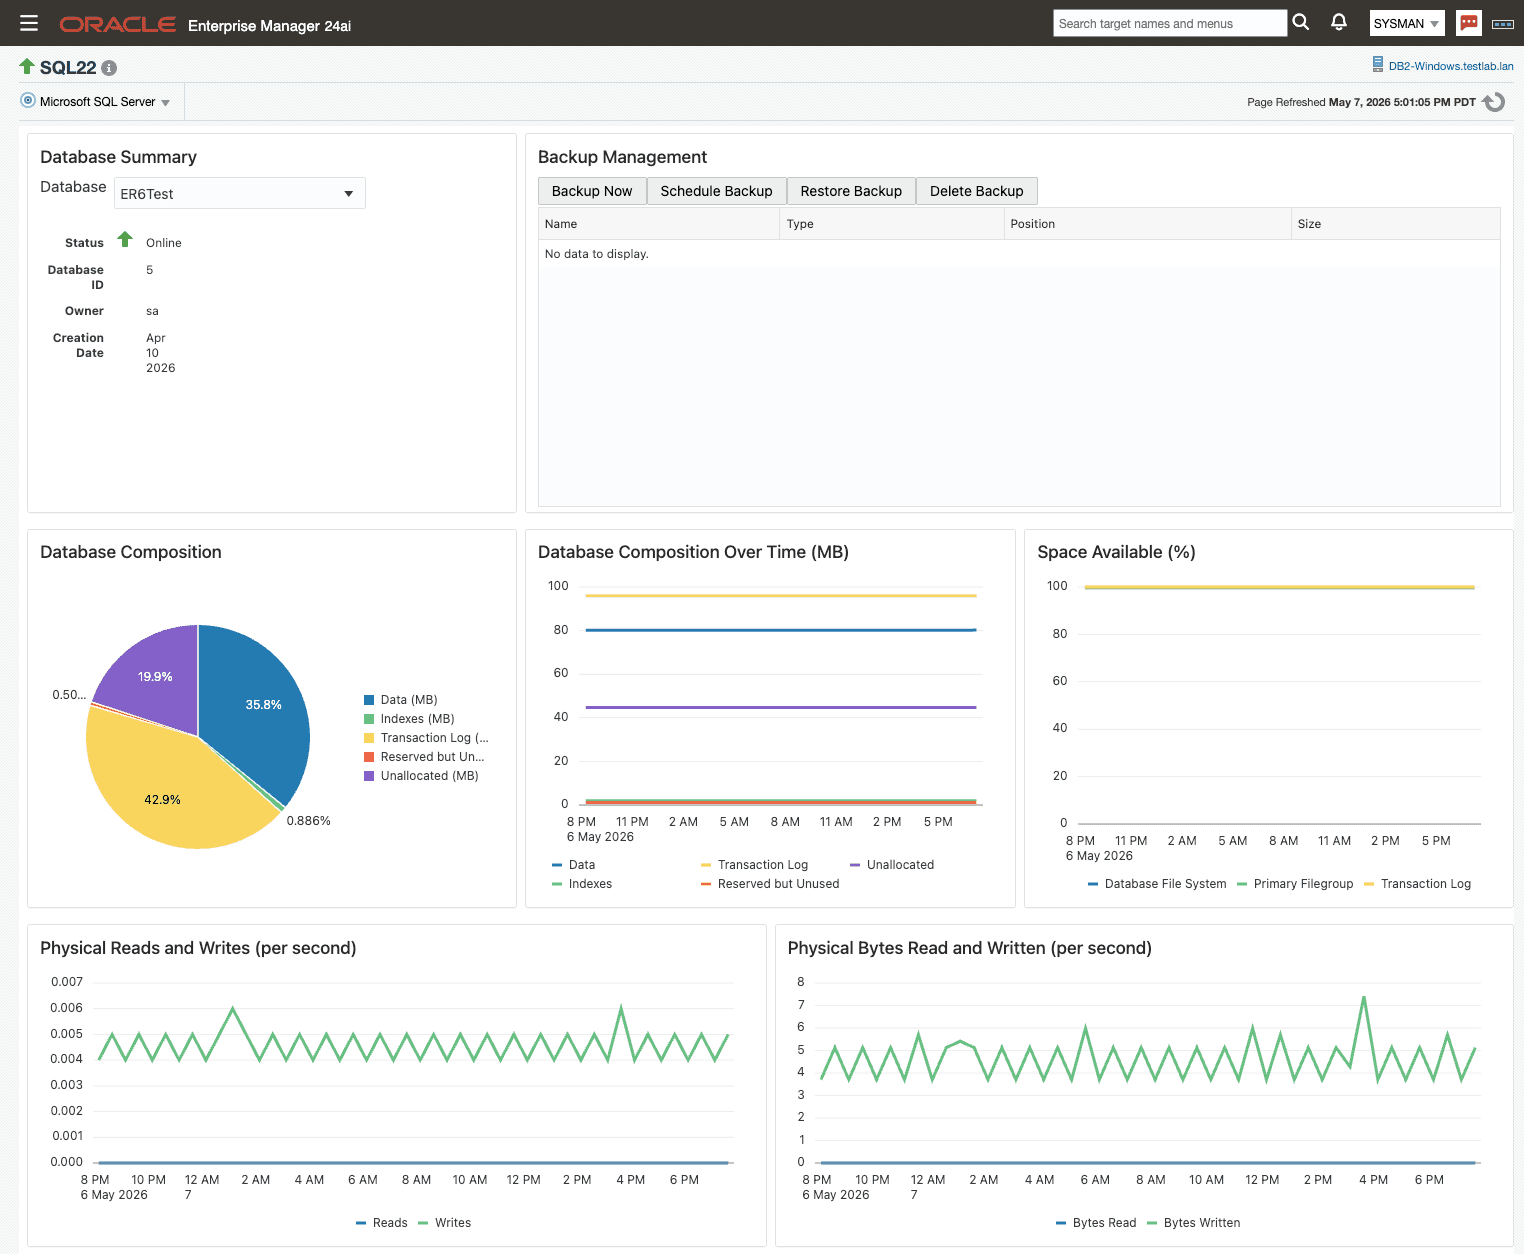
Task: Toggle Transaction Log series in Space Available legend
Action: pos(1417,884)
